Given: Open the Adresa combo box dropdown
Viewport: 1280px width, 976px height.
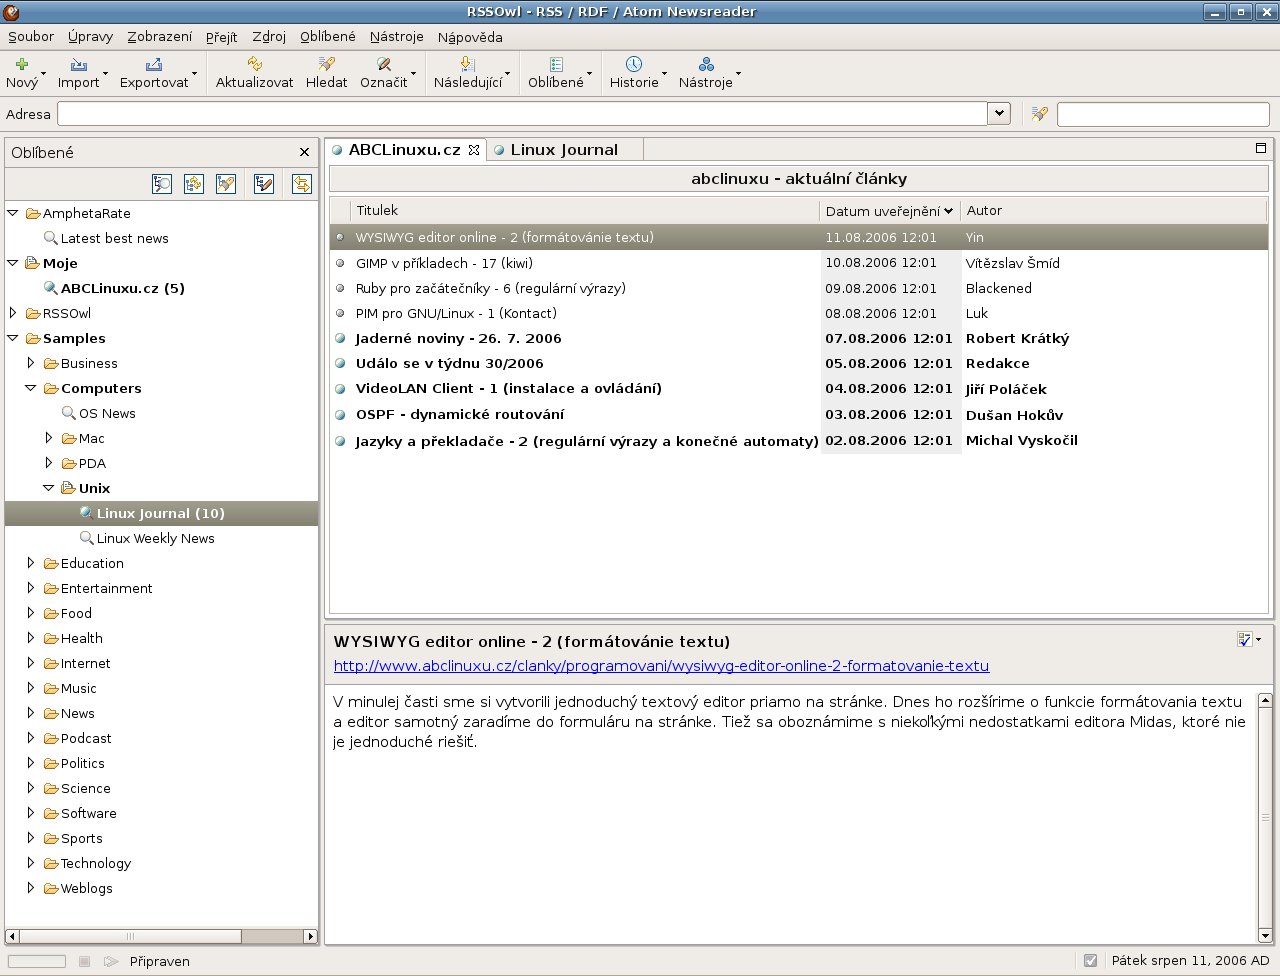Looking at the screenshot, I should (x=998, y=114).
